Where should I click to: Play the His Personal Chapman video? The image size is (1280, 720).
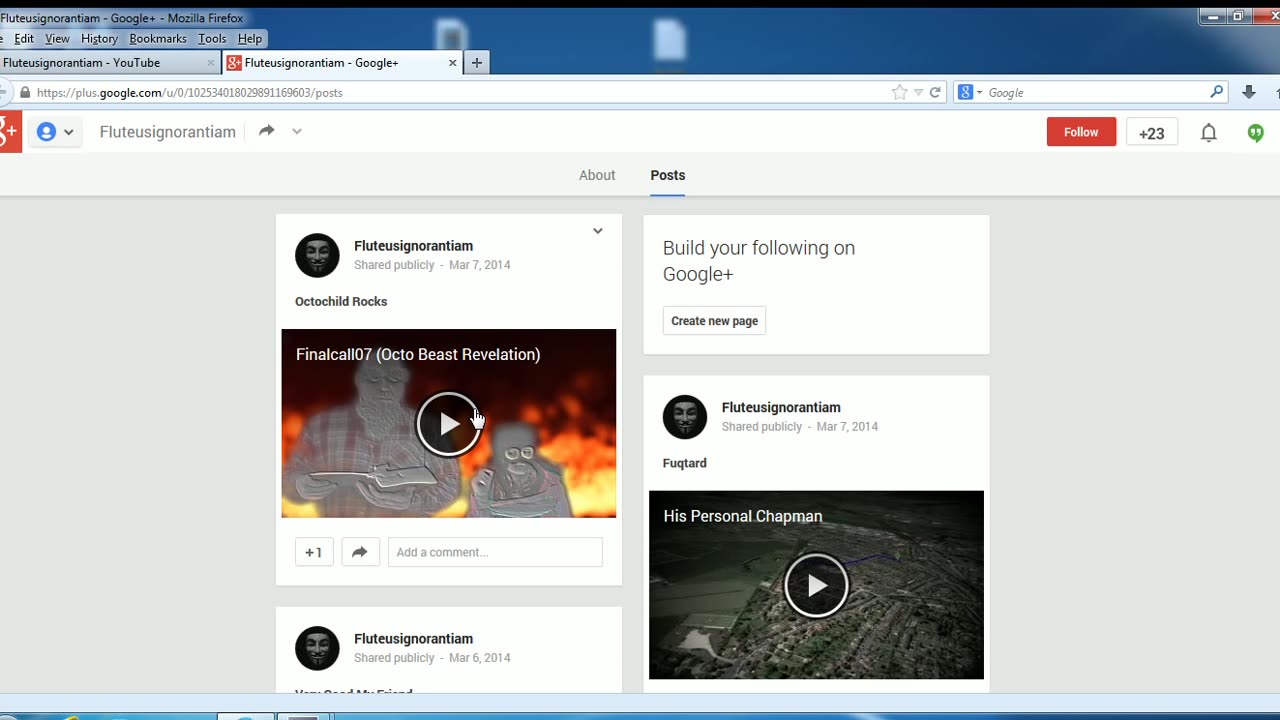coord(816,585)
